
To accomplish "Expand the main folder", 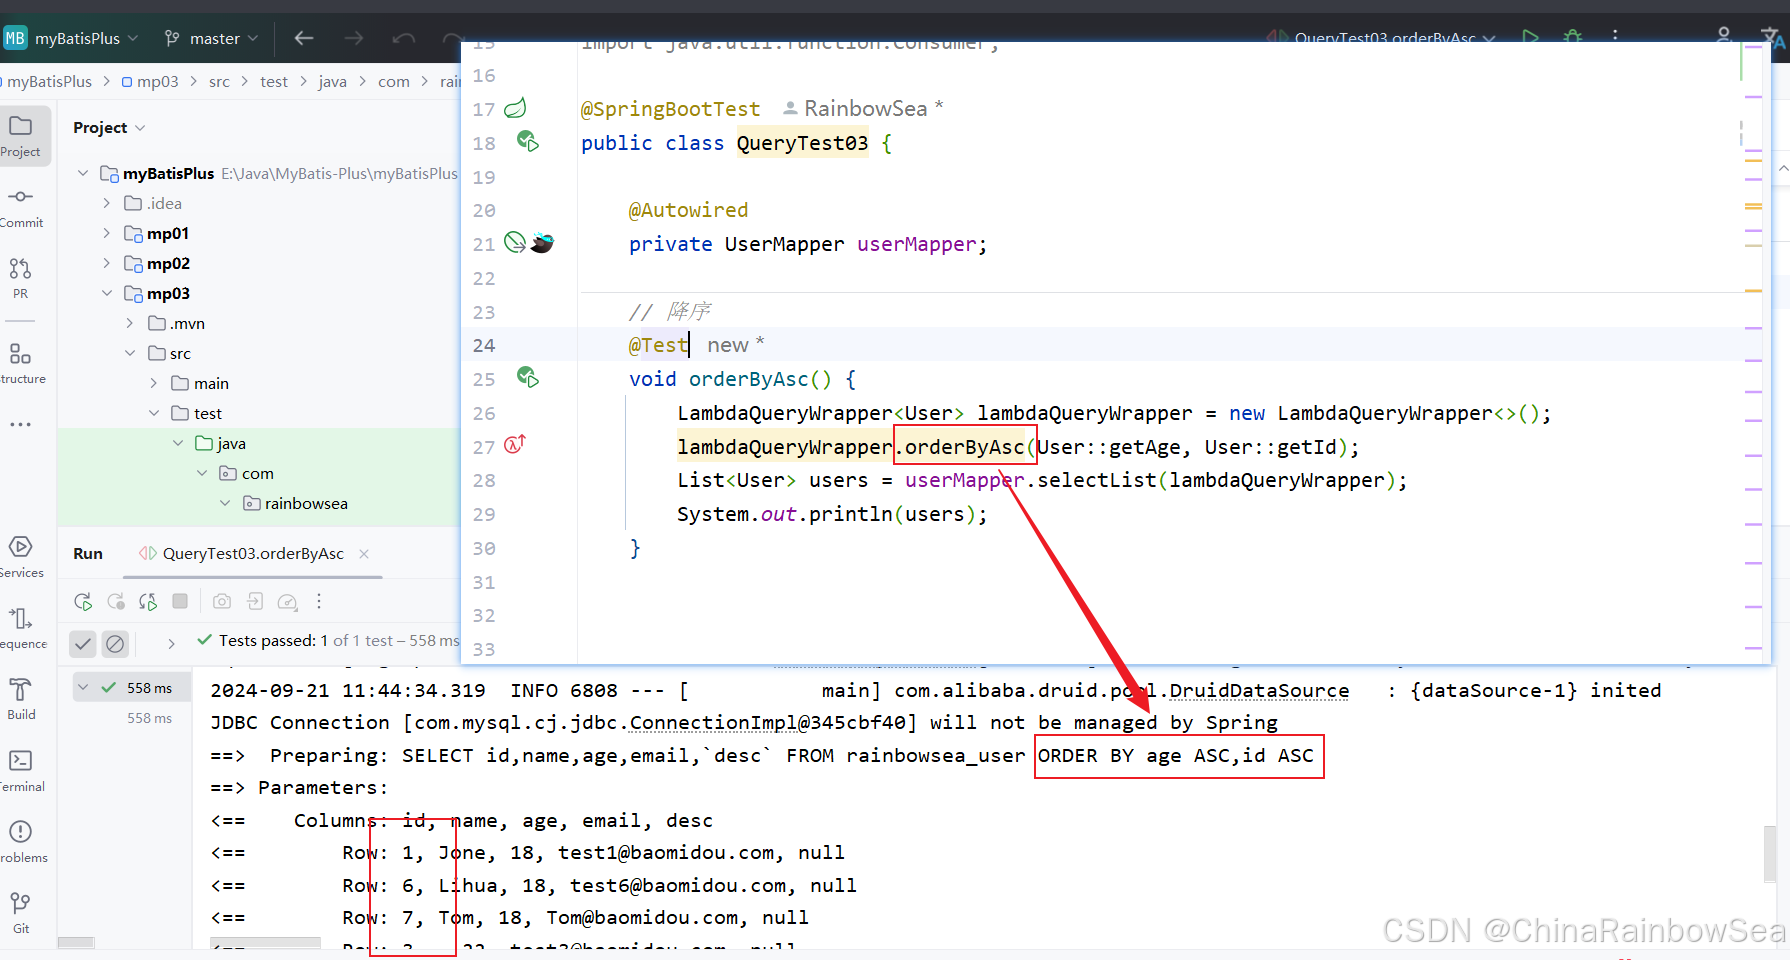I will (154, 383).
